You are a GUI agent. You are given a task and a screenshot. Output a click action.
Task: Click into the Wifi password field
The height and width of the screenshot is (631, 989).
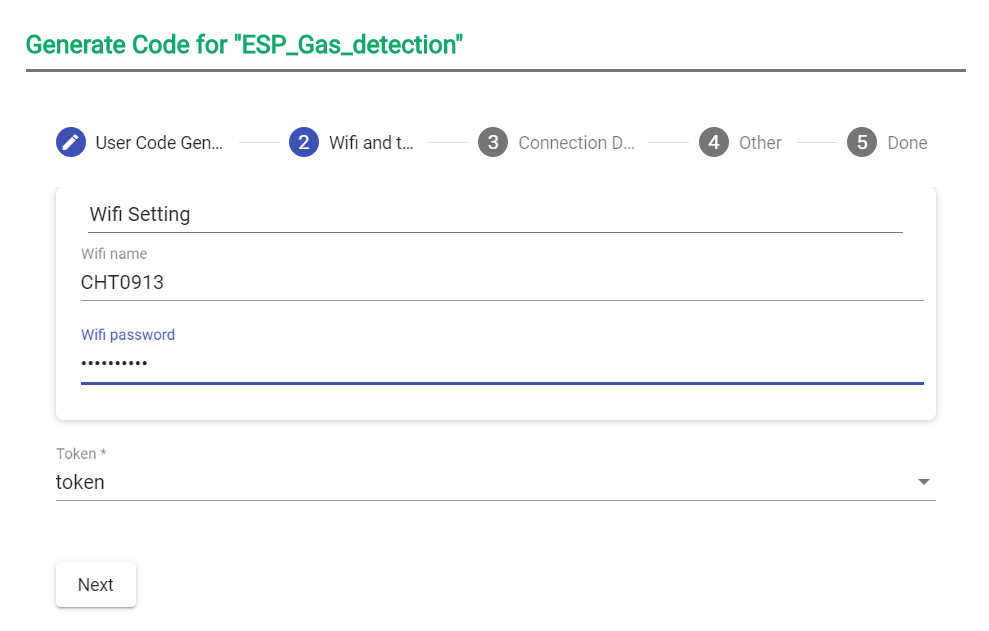tap(500, 363)
